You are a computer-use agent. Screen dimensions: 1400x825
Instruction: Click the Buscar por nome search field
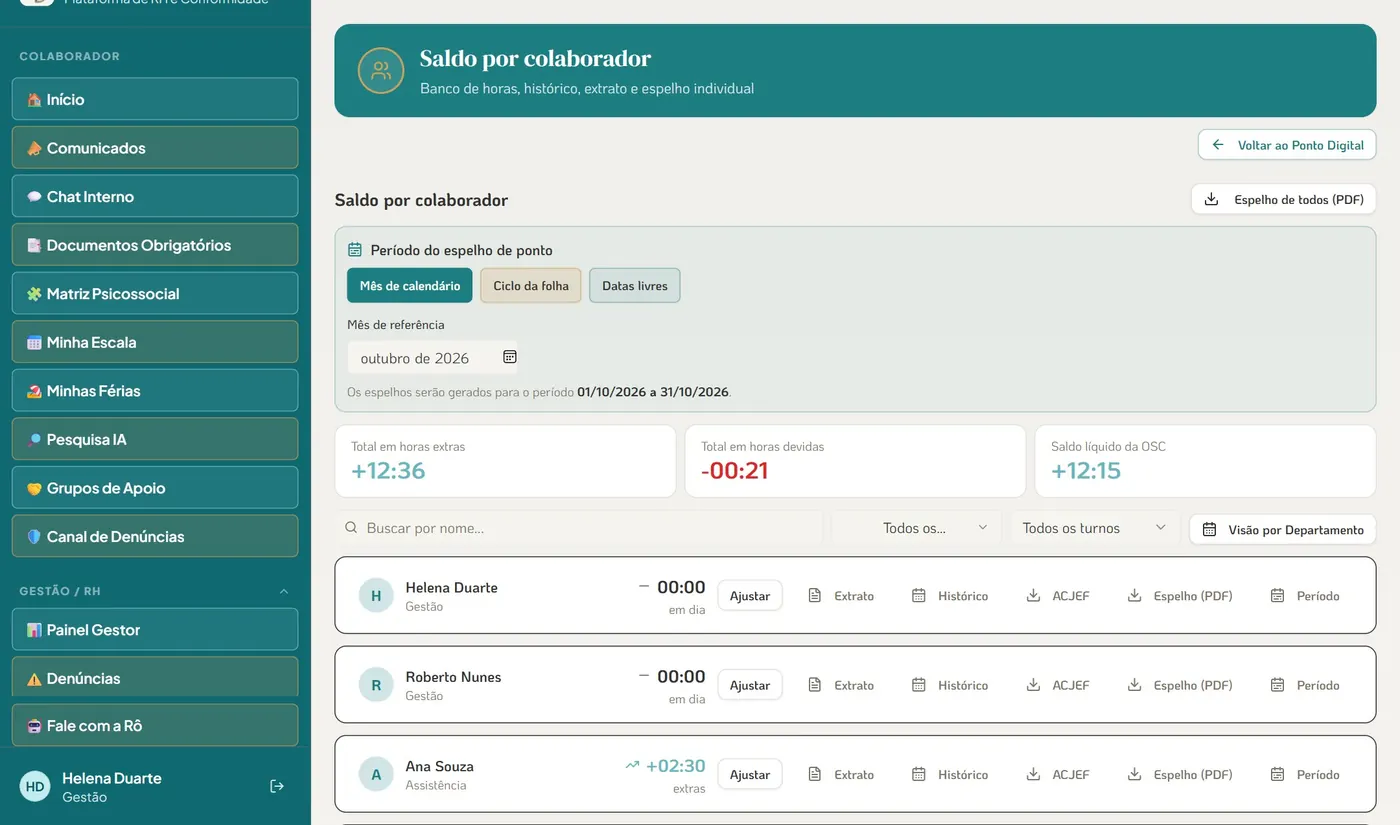point(579,528)
